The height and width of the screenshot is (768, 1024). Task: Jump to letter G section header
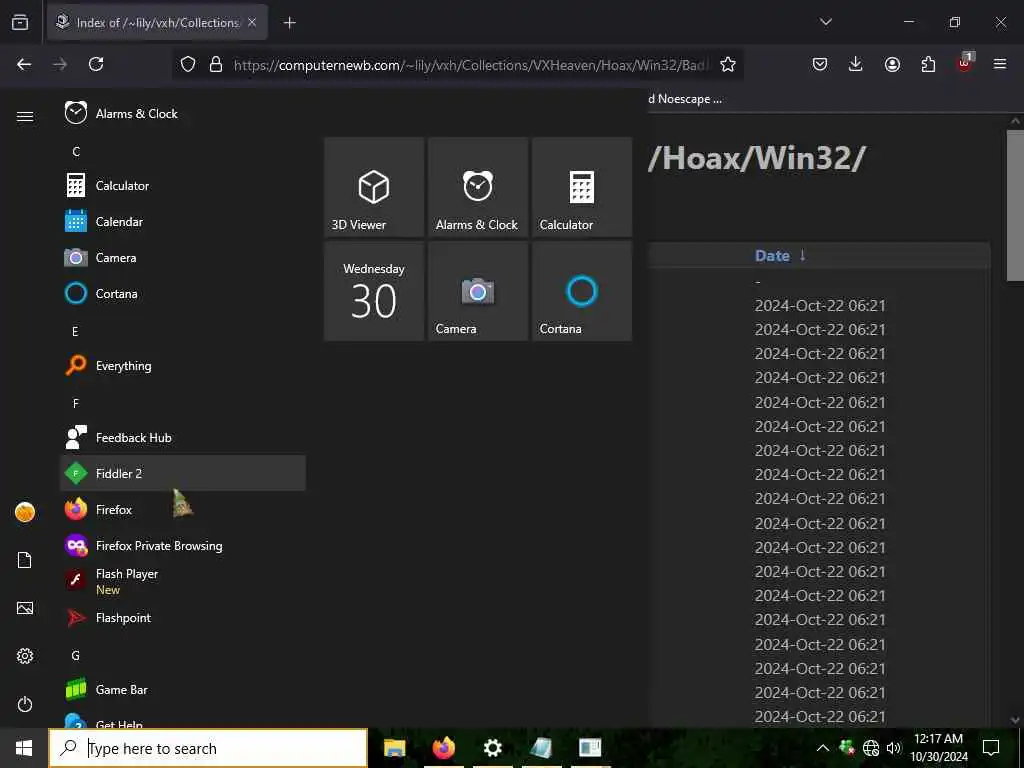[76, 656]
